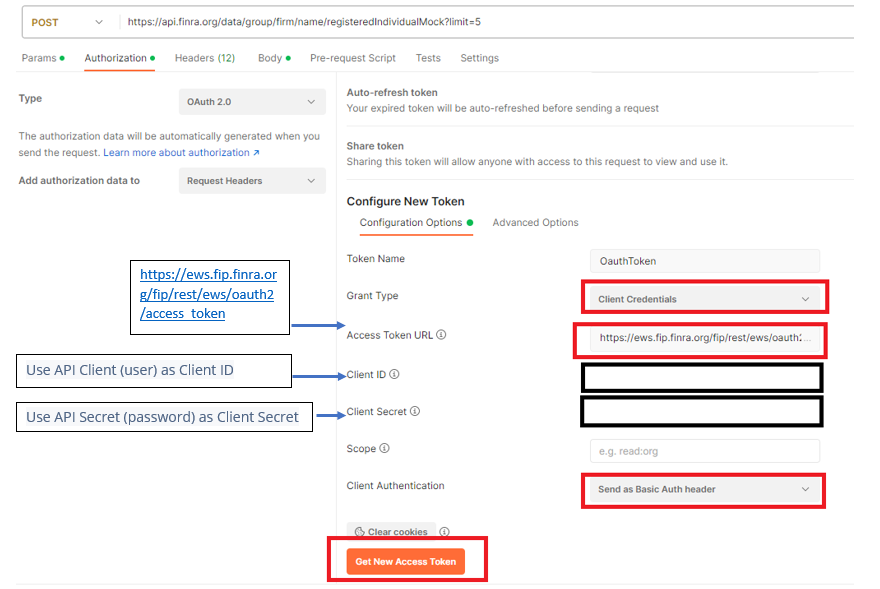The height and width of the screenshot is (589, 880).
Task: Click info icon beside Access Token URL
Action: (441, 335)
